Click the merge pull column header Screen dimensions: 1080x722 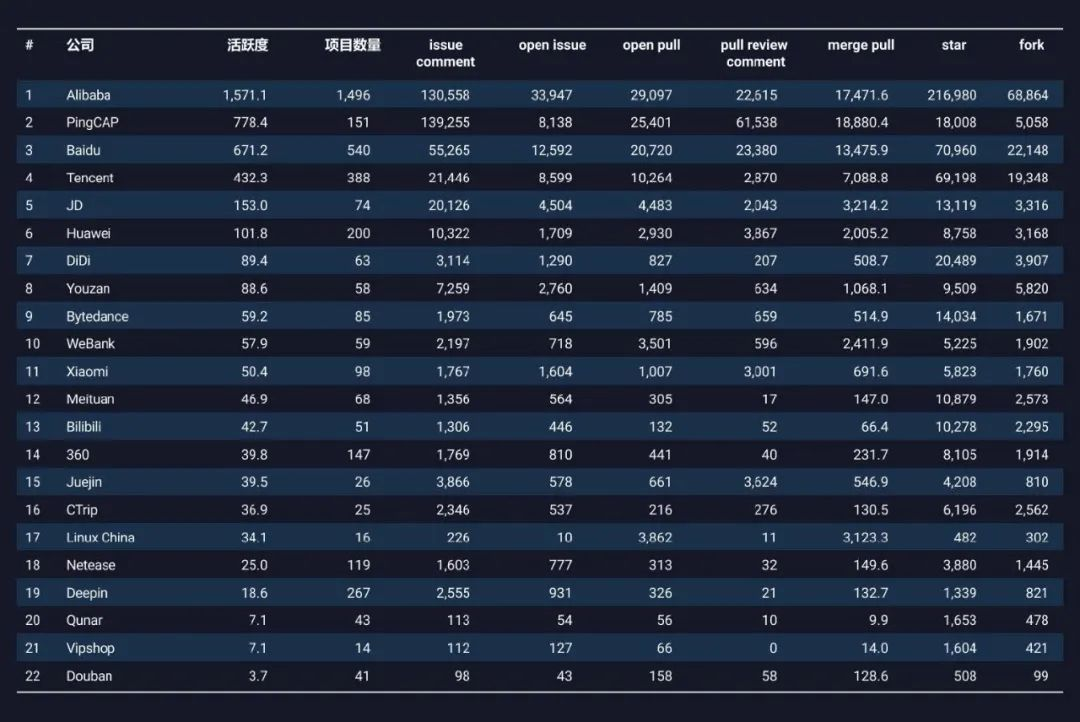click(x=861, y=45)
